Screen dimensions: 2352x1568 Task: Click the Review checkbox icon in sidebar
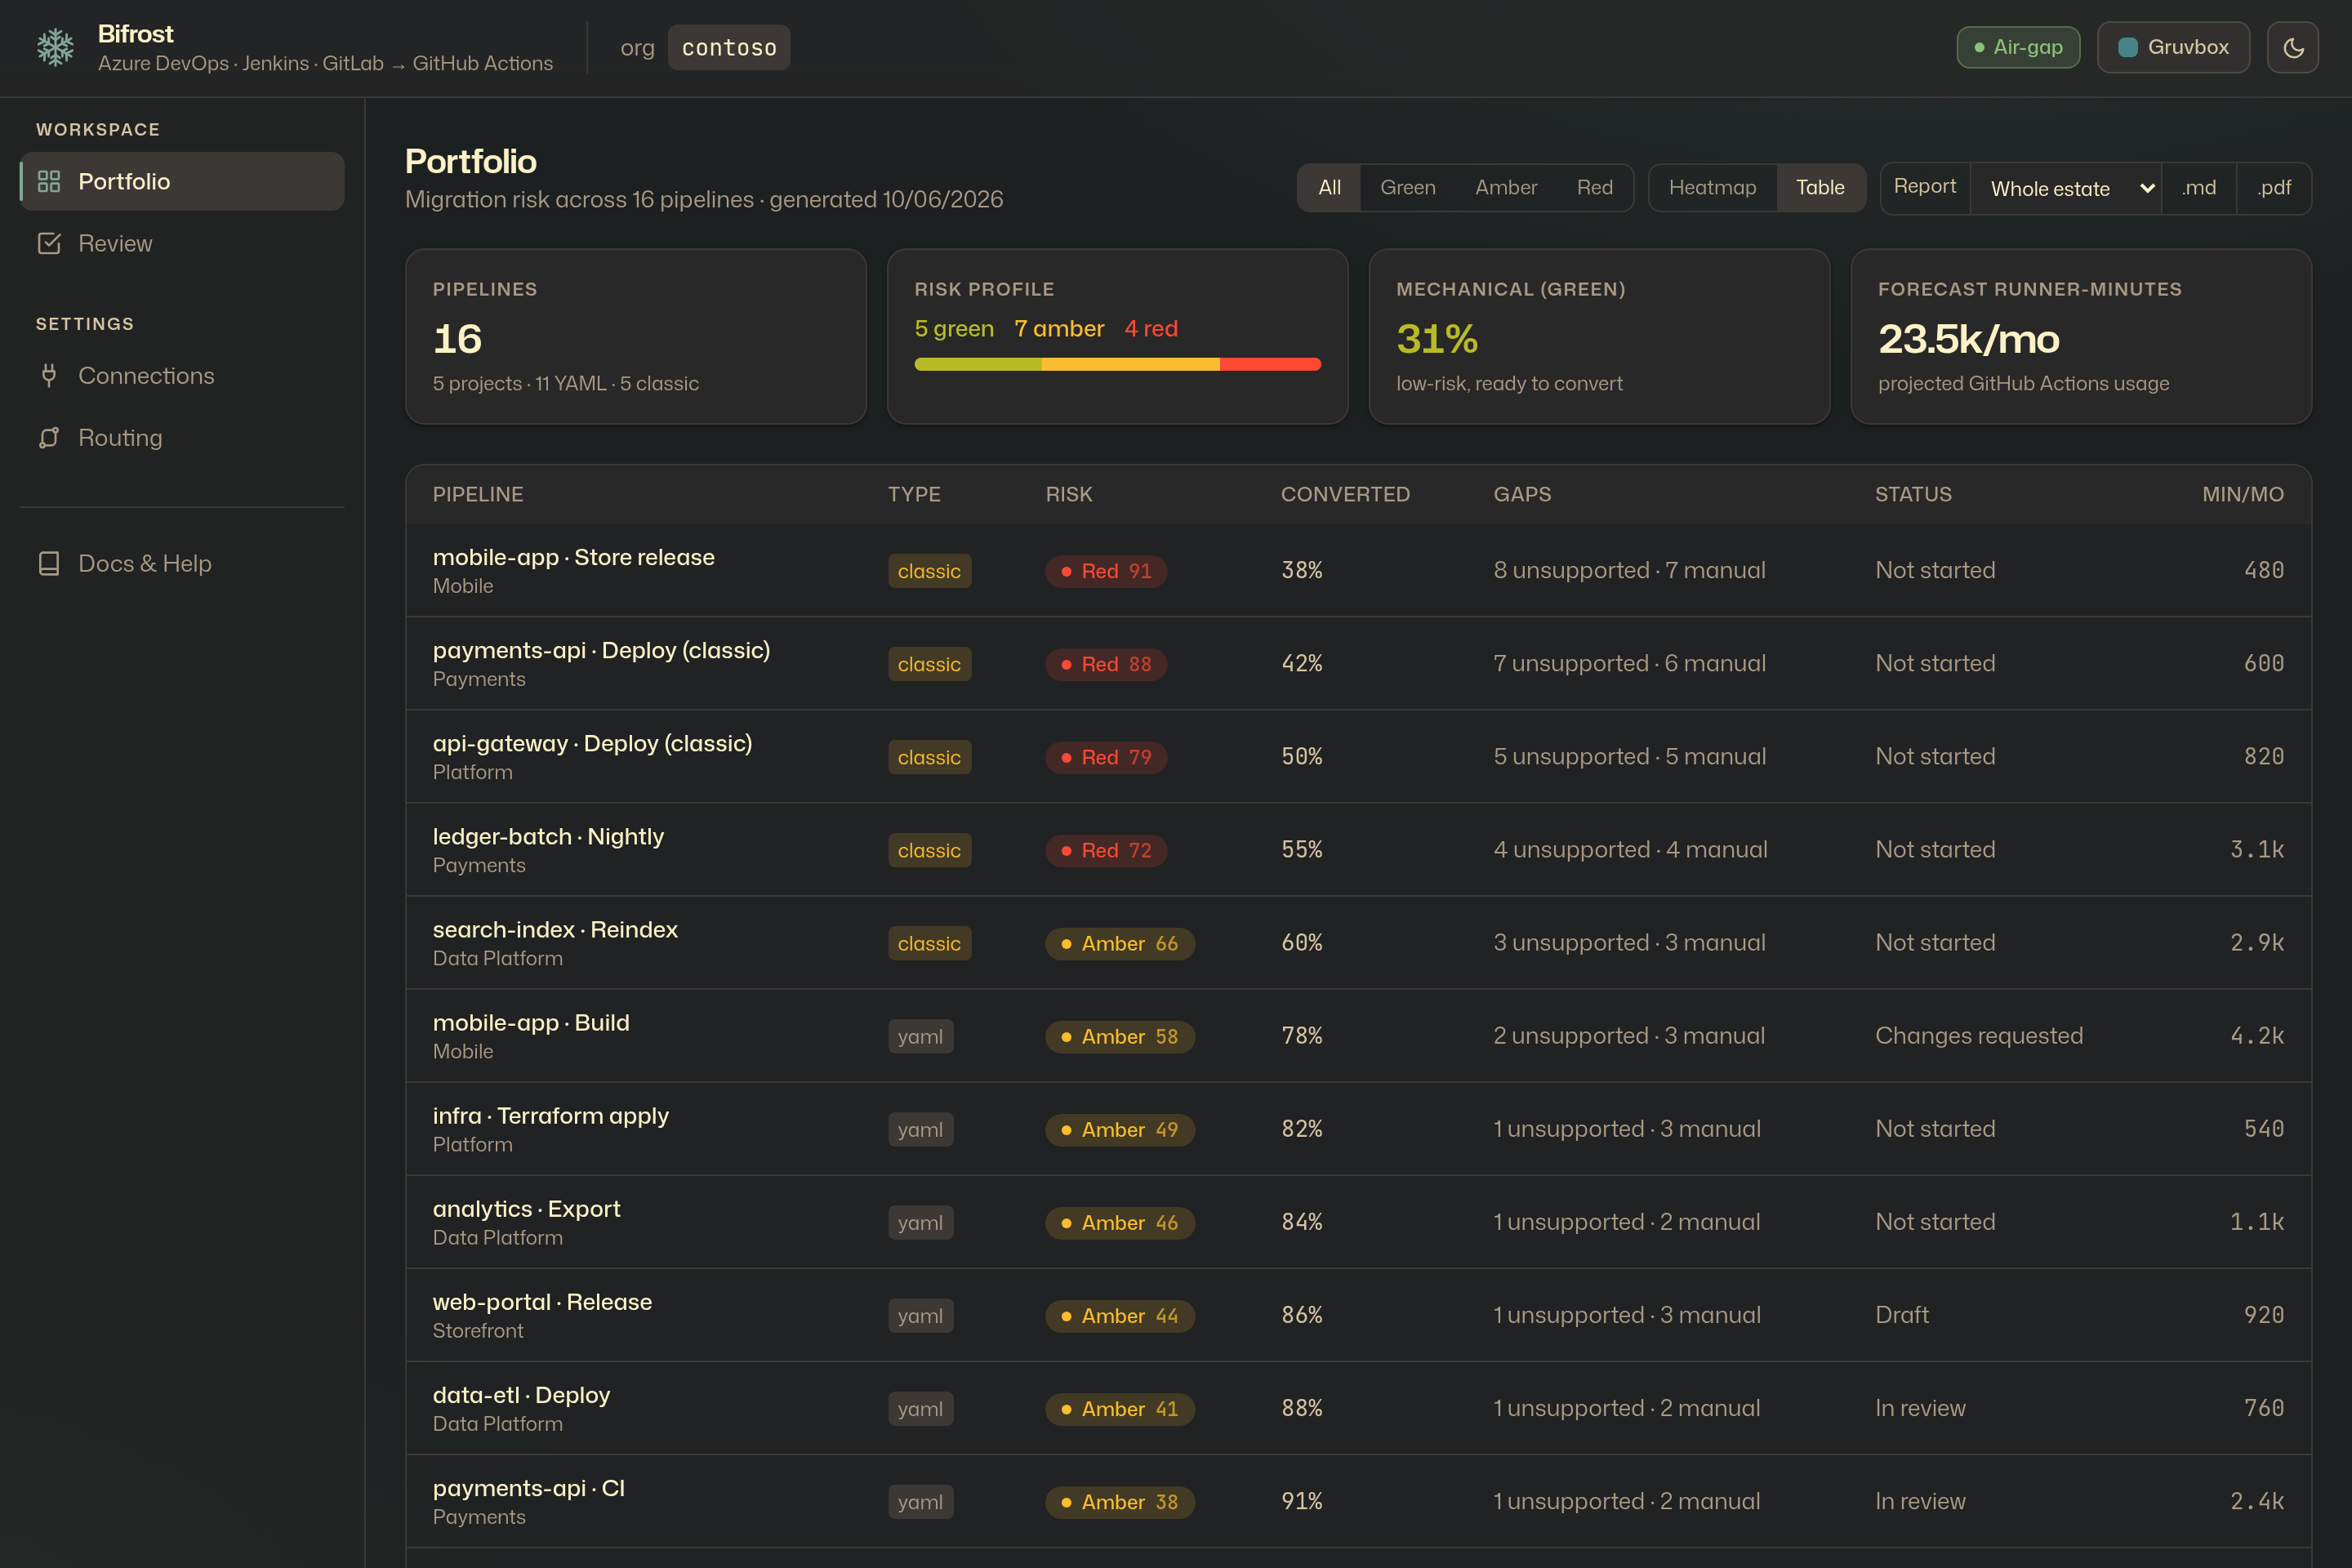click(x=49, y=243)
